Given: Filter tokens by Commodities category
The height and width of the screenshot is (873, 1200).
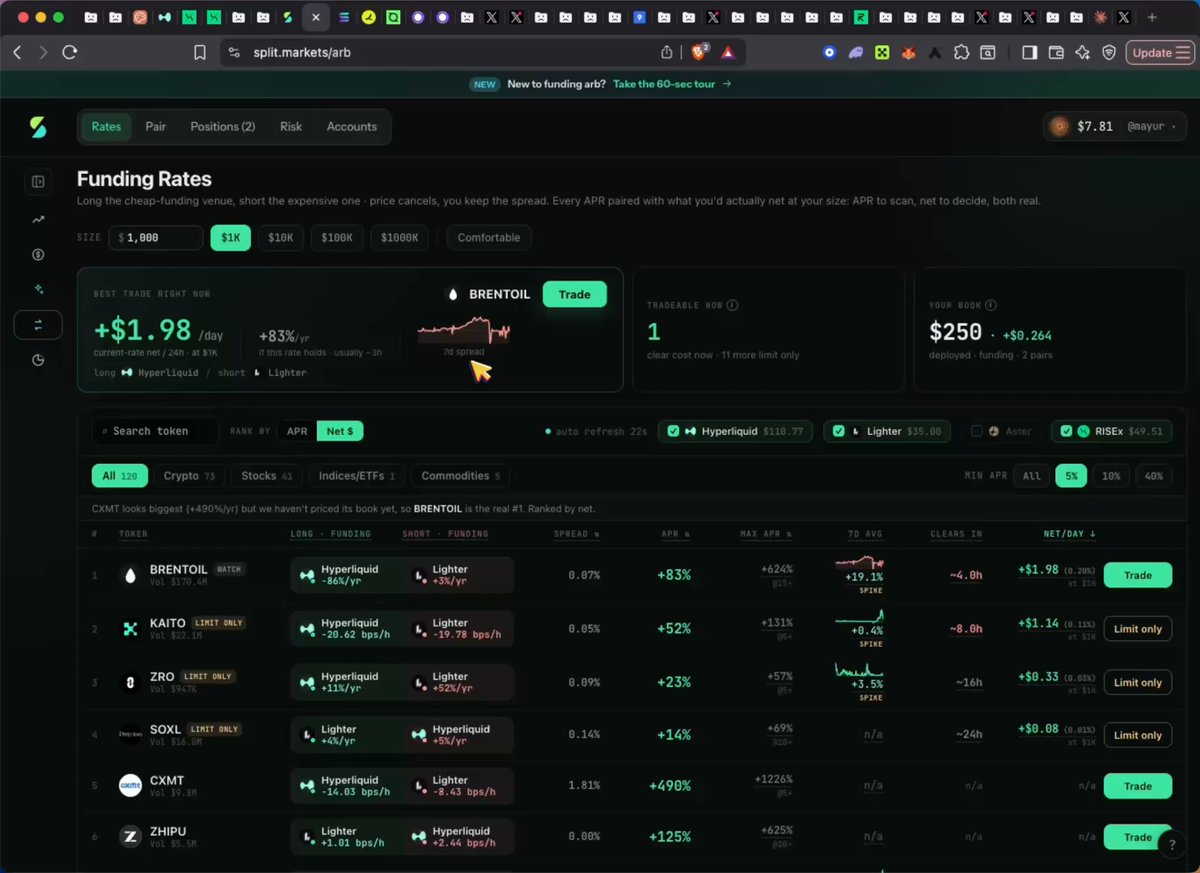Looking at the screenshot, I should (x=461, y=476).
